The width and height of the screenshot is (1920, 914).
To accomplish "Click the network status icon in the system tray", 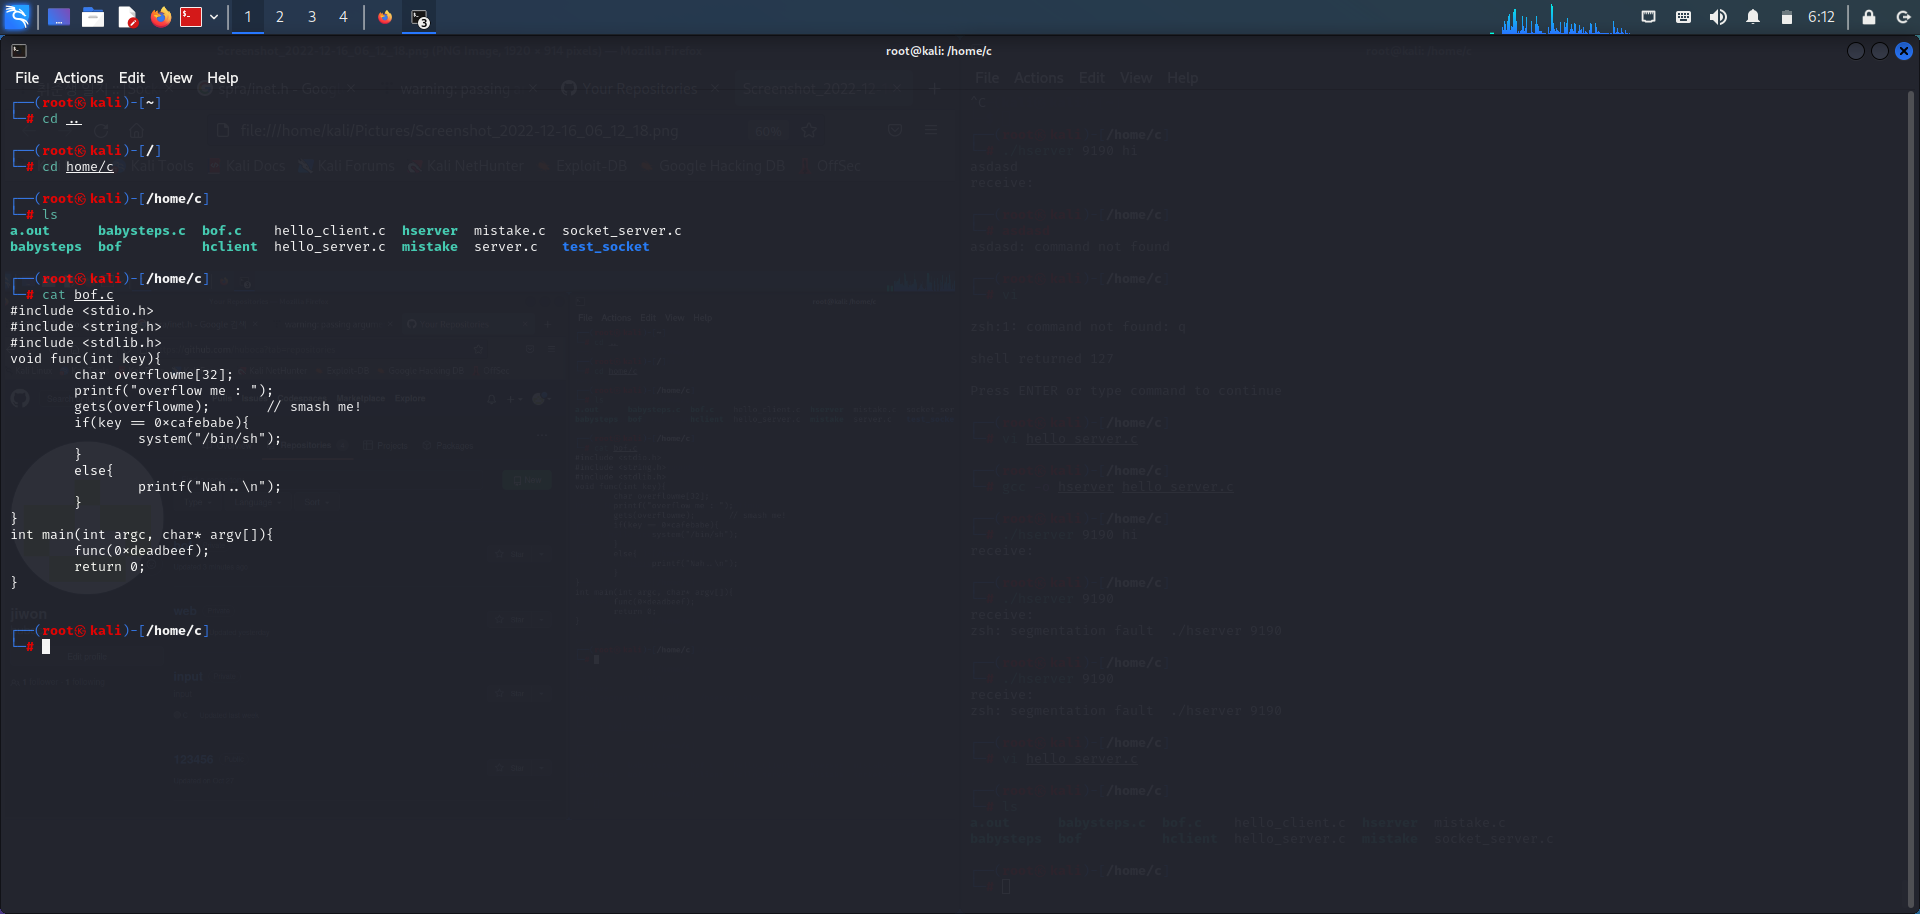I will 1649,17.
